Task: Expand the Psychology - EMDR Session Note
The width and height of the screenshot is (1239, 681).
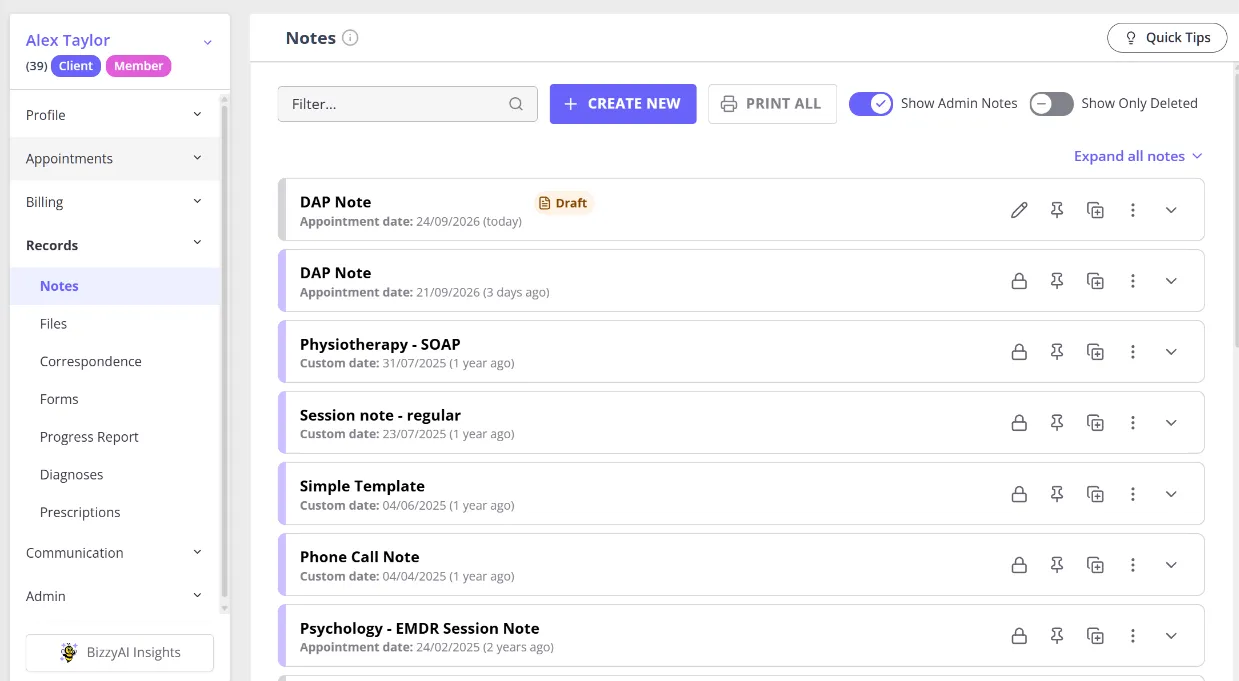Action: click(1171, 636)
